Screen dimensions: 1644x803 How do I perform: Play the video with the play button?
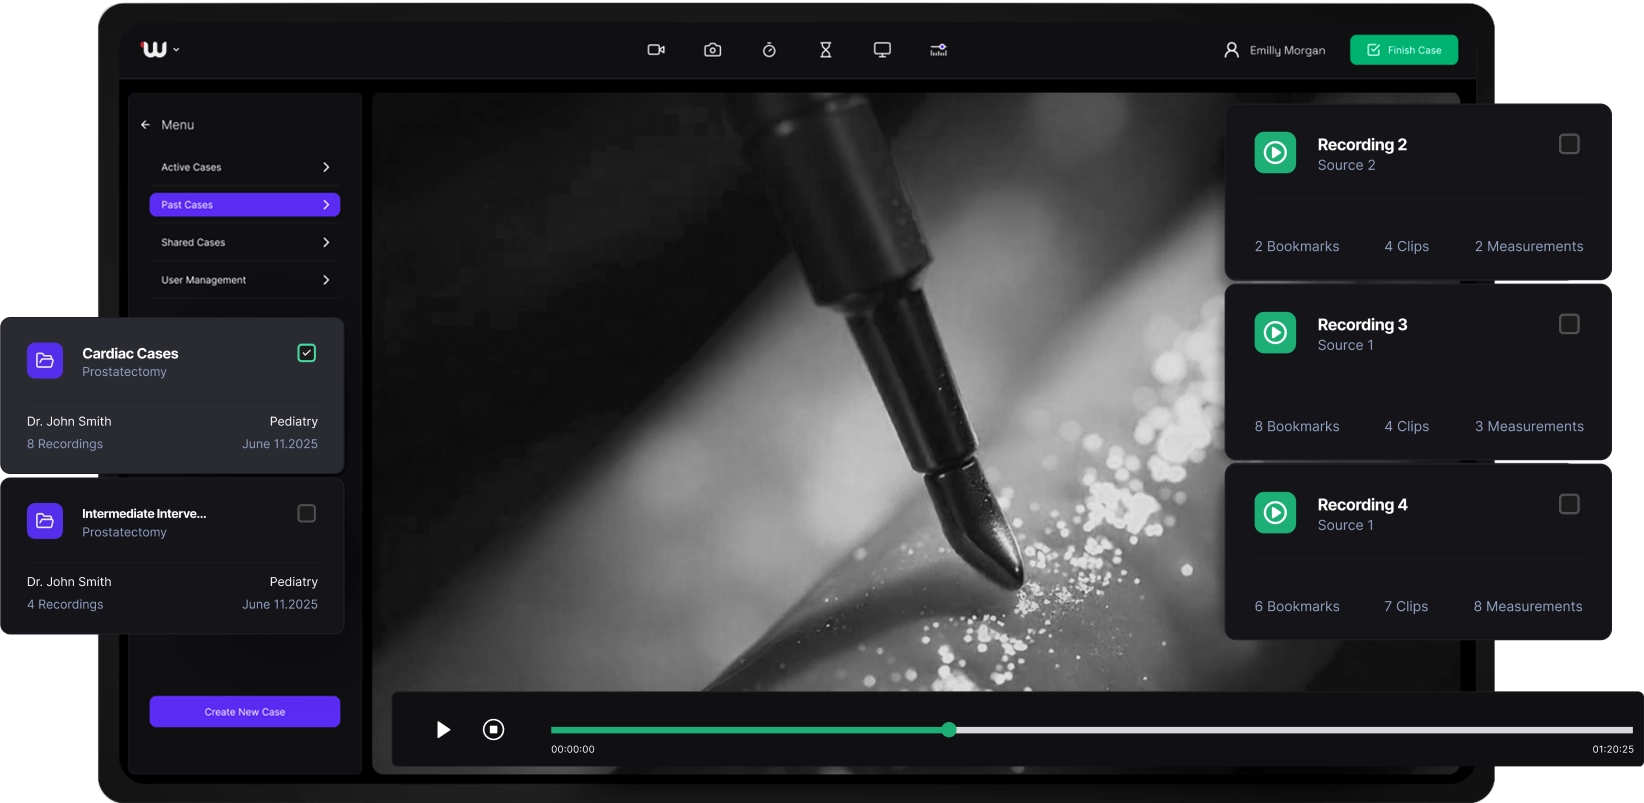click(x=443, y=730)
